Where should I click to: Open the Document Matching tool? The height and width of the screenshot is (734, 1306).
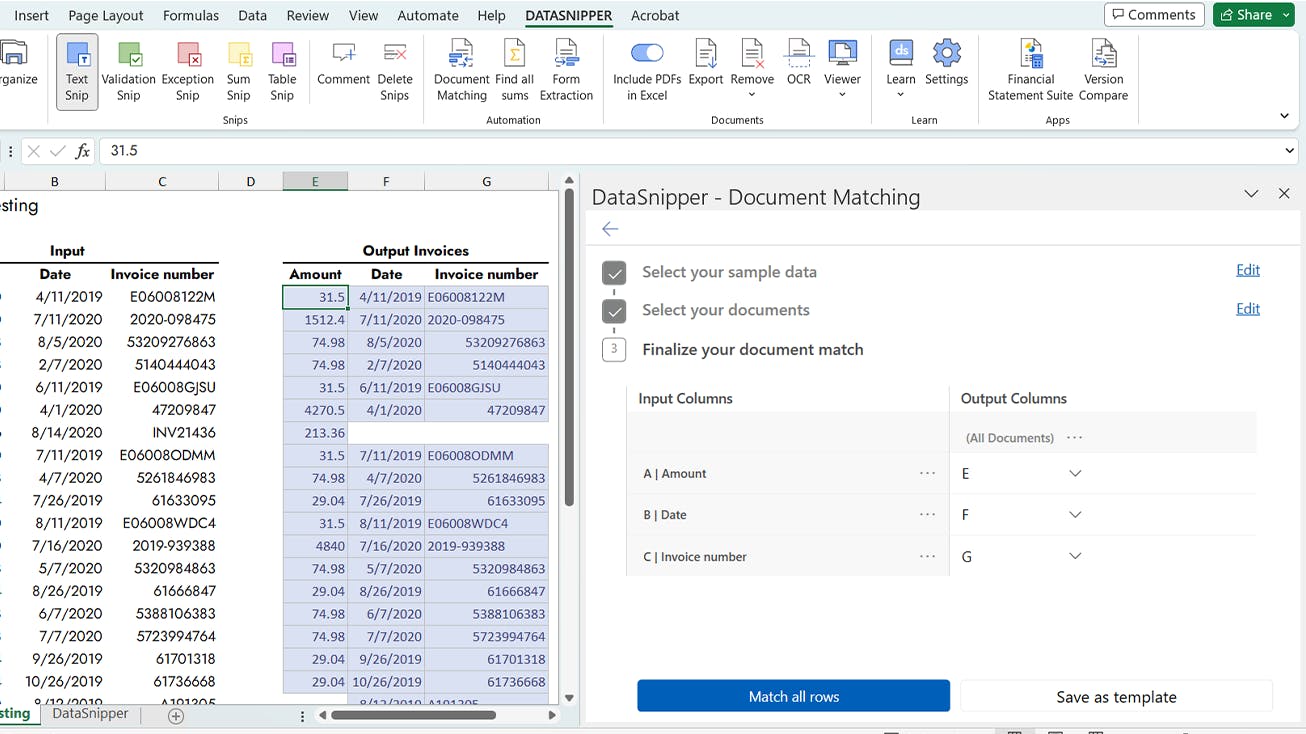coord(460,70)
